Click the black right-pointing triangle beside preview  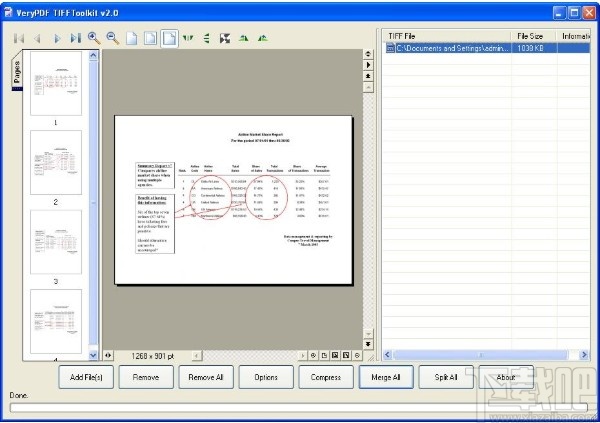pos(368,65)
